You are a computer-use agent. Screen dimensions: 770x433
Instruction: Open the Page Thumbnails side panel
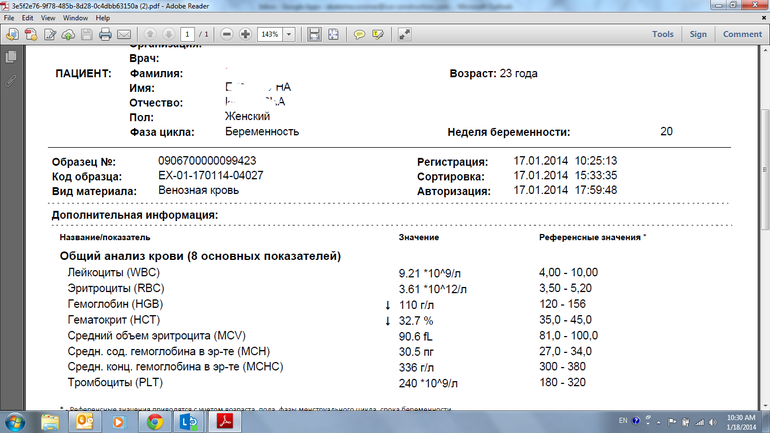[x=11, y=58]
